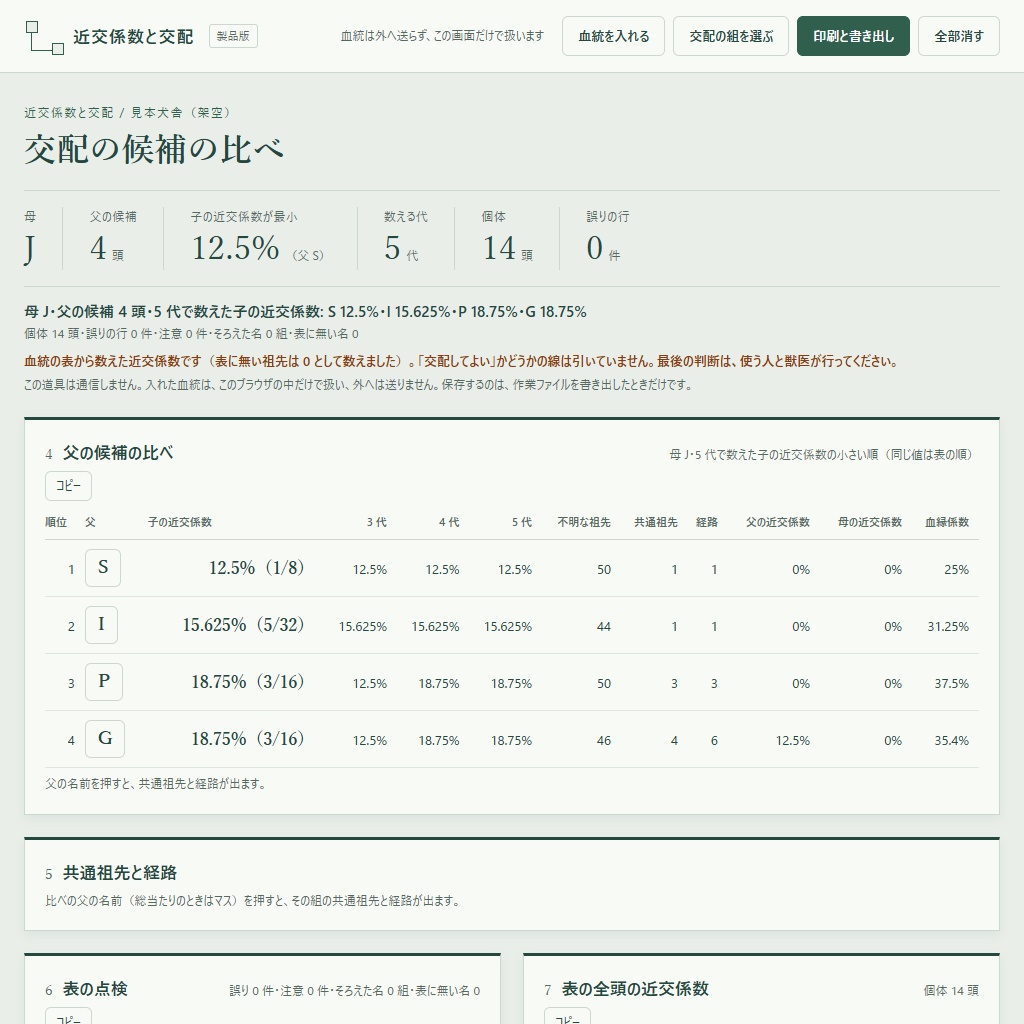Click the 12.5% (1/8) value for S
This screenshot has height=1024, width=1024.
pyautogui.click(x=257, y=568)
